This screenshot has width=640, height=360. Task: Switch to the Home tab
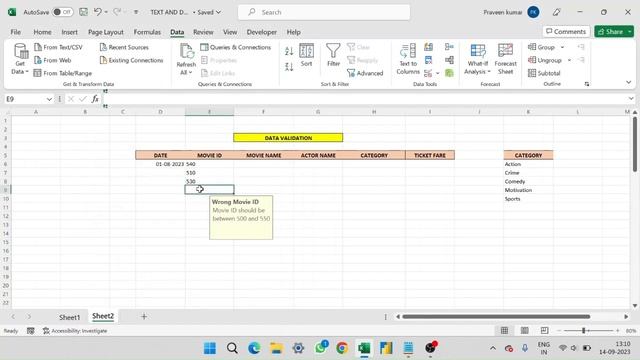42,32
